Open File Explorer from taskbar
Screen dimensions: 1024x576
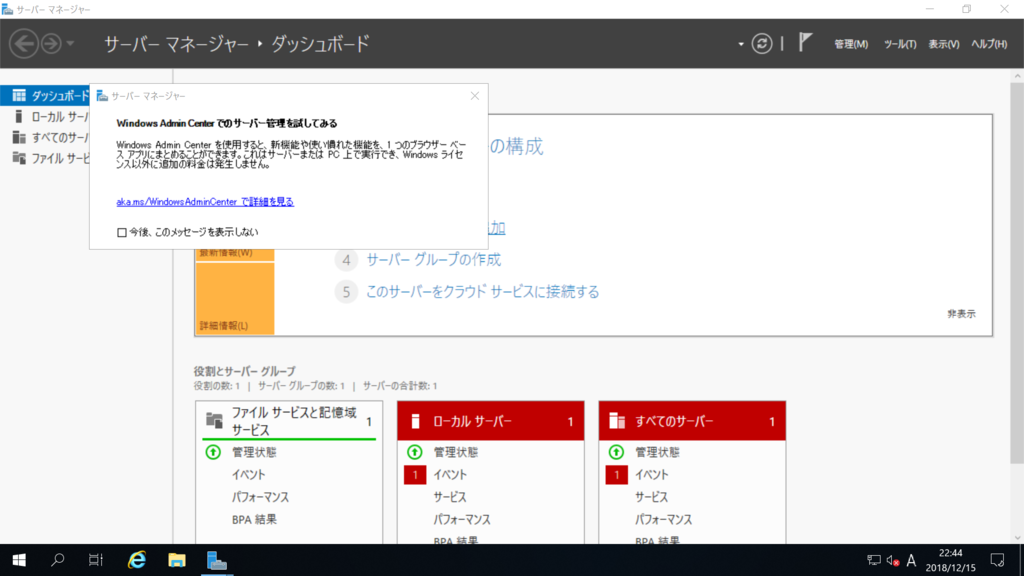tap(176, 560)
